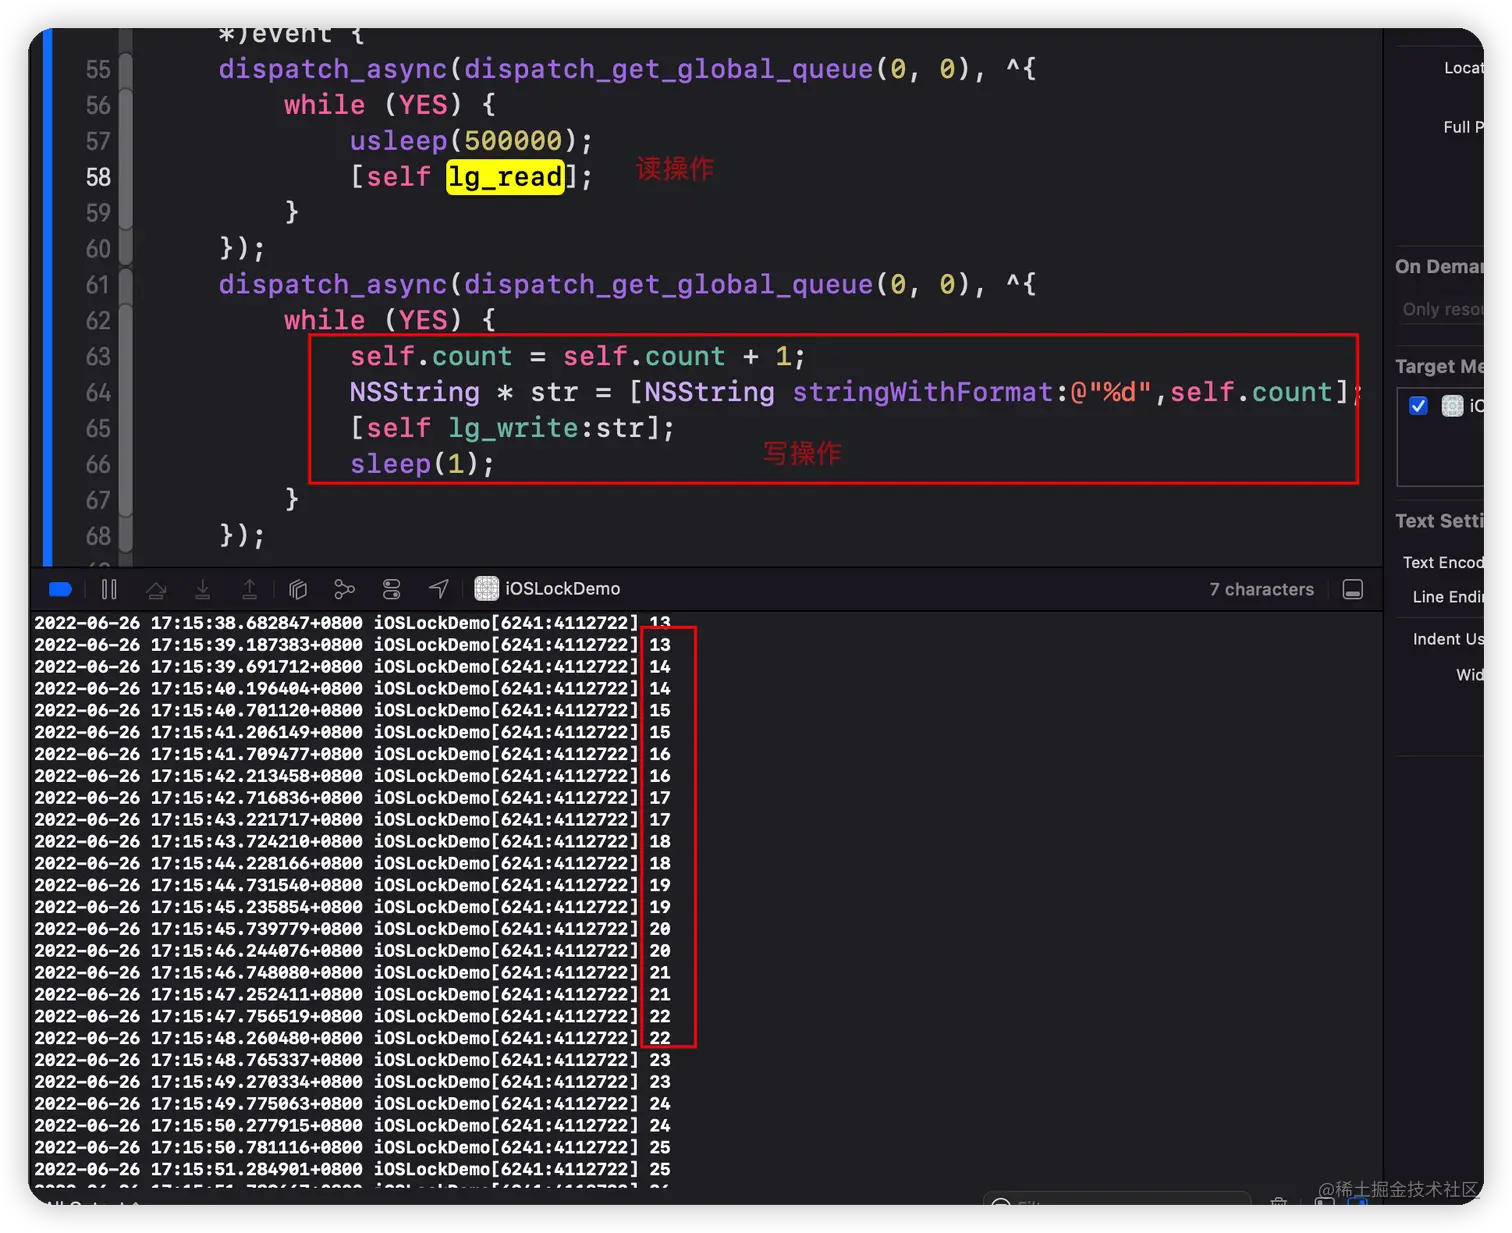Viewport: 1512px width, 1233px height.
Task: Click console line timestamped 17:15:42.716836
Action: click(352, 798)
